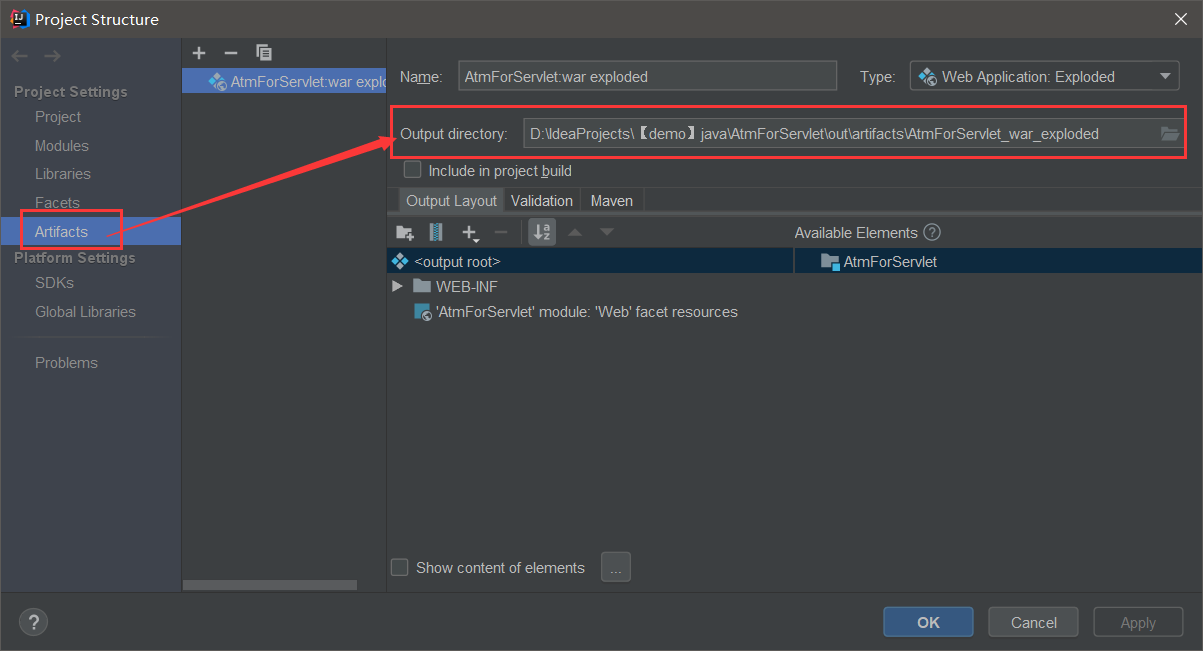
Task: Copy the selected artifact icon
Action: (x=264, y=52)
